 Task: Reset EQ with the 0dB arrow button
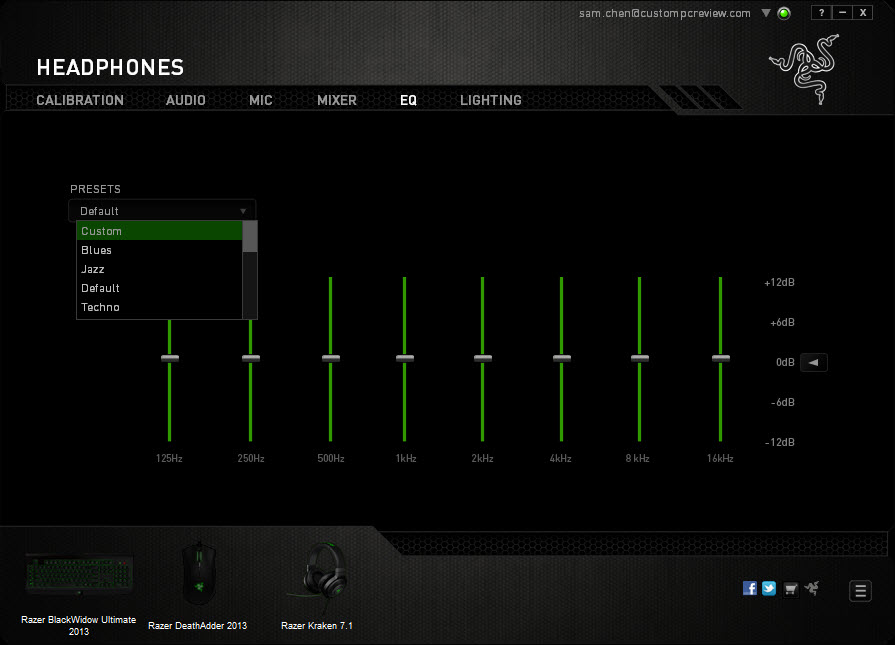click(x=813, y=362)
